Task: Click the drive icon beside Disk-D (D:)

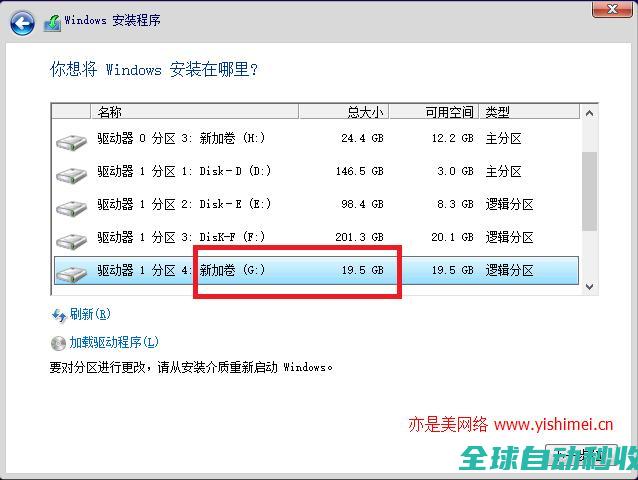Action: pos(71,174)
